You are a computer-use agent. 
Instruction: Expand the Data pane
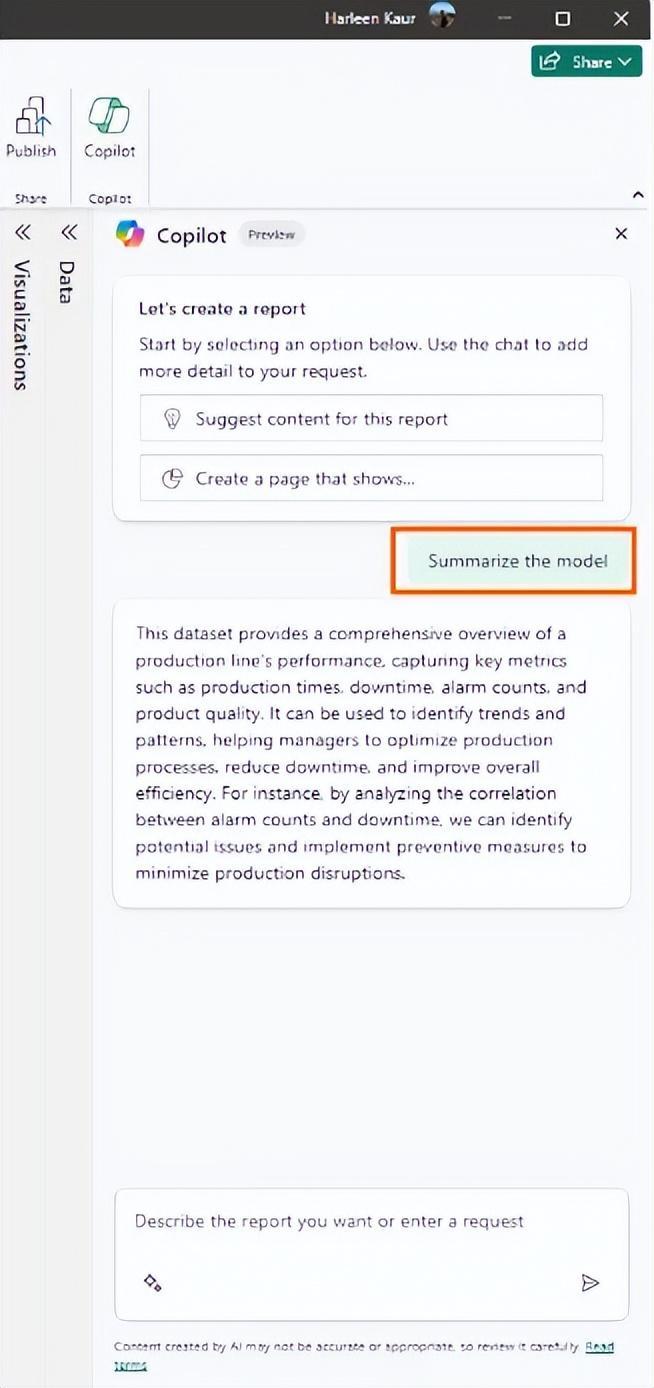tap(68, 233)
